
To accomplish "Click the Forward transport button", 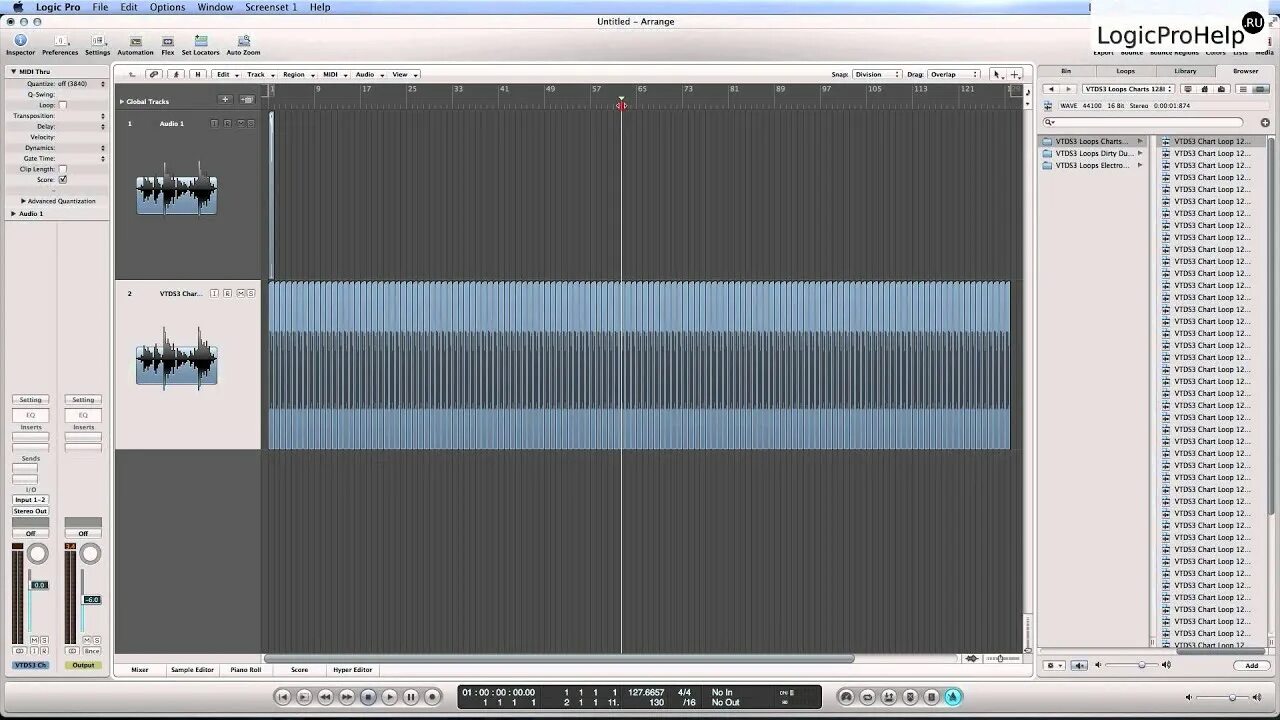I will point(347,697).
